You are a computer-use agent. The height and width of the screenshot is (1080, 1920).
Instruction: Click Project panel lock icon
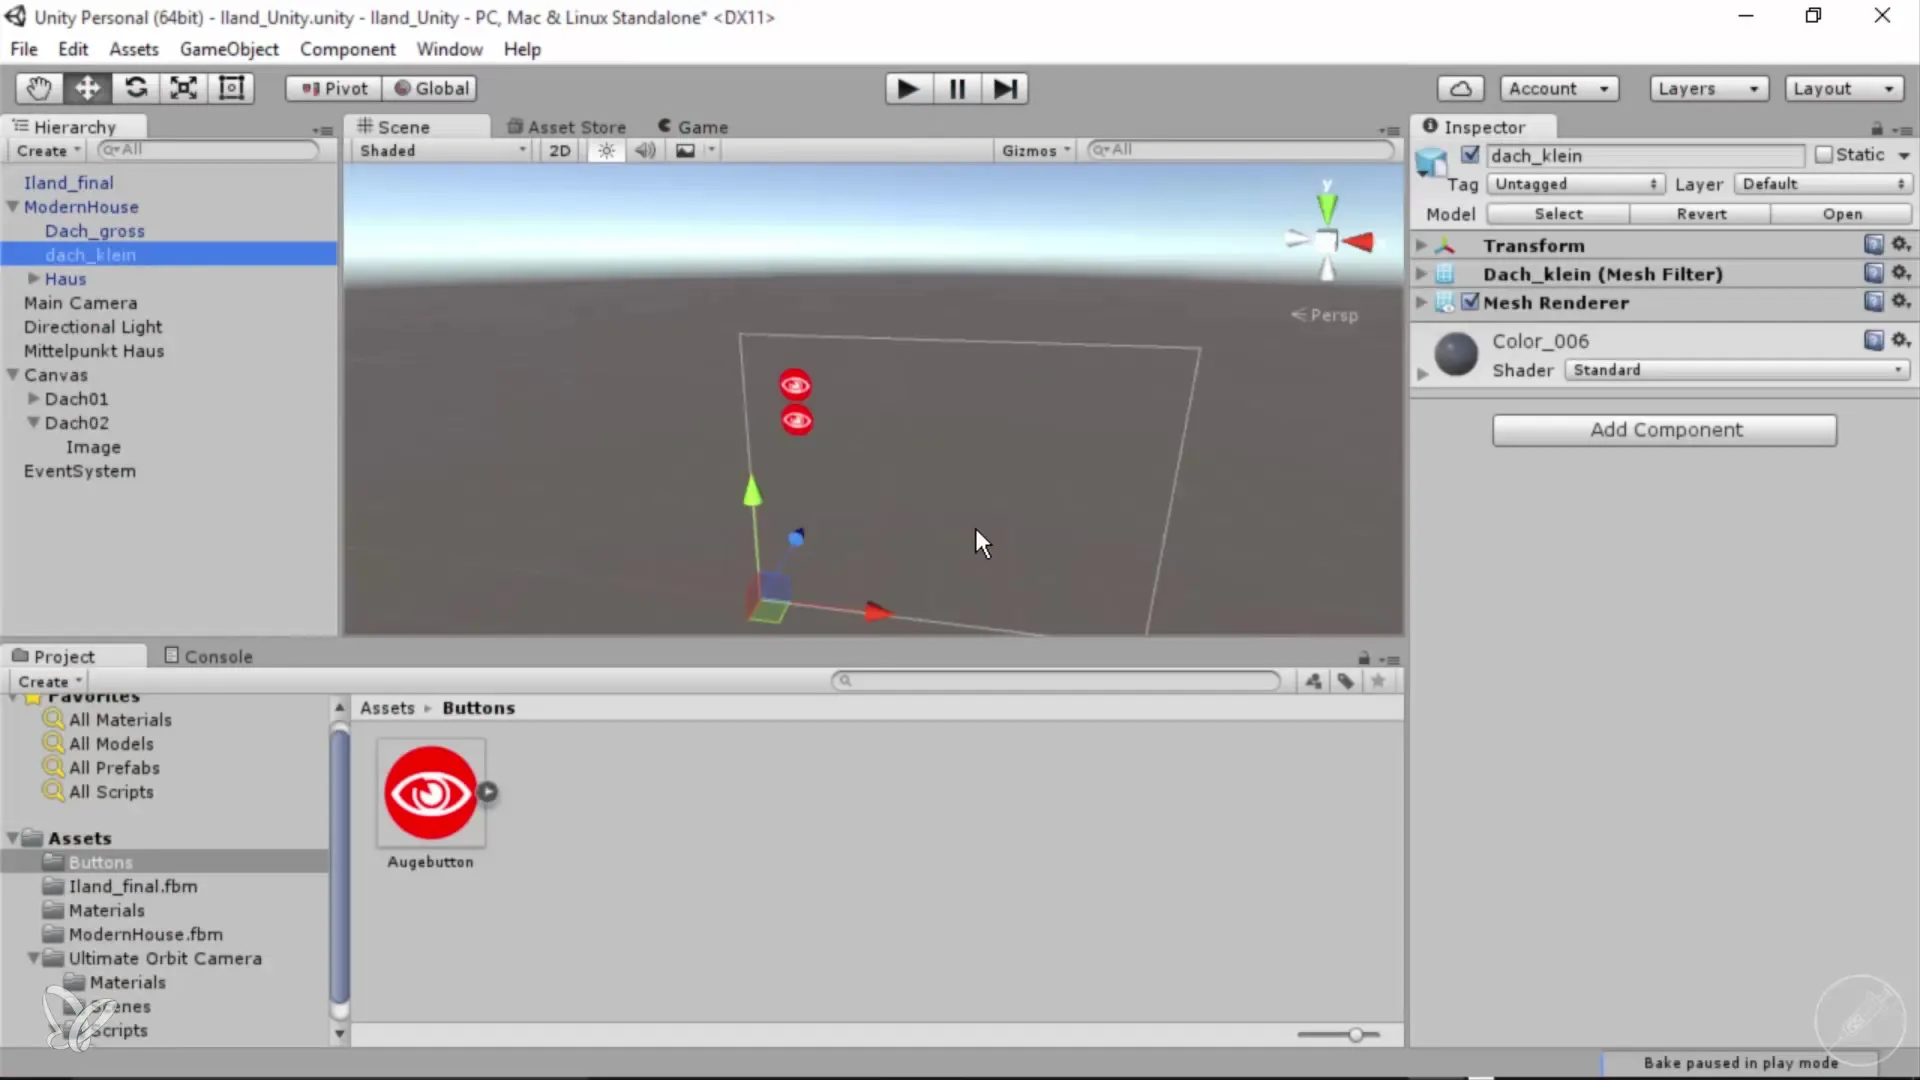tap(1363, 658)
